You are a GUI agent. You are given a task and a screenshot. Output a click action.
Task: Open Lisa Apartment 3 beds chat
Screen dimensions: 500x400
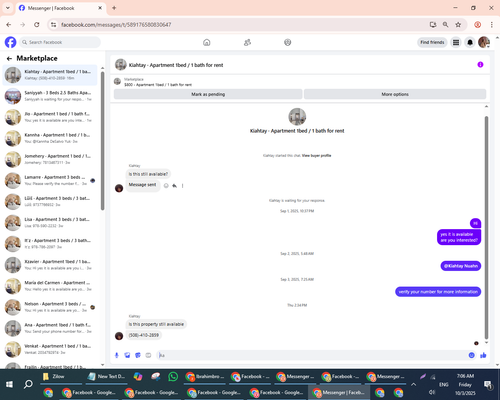tap(50, 223)
